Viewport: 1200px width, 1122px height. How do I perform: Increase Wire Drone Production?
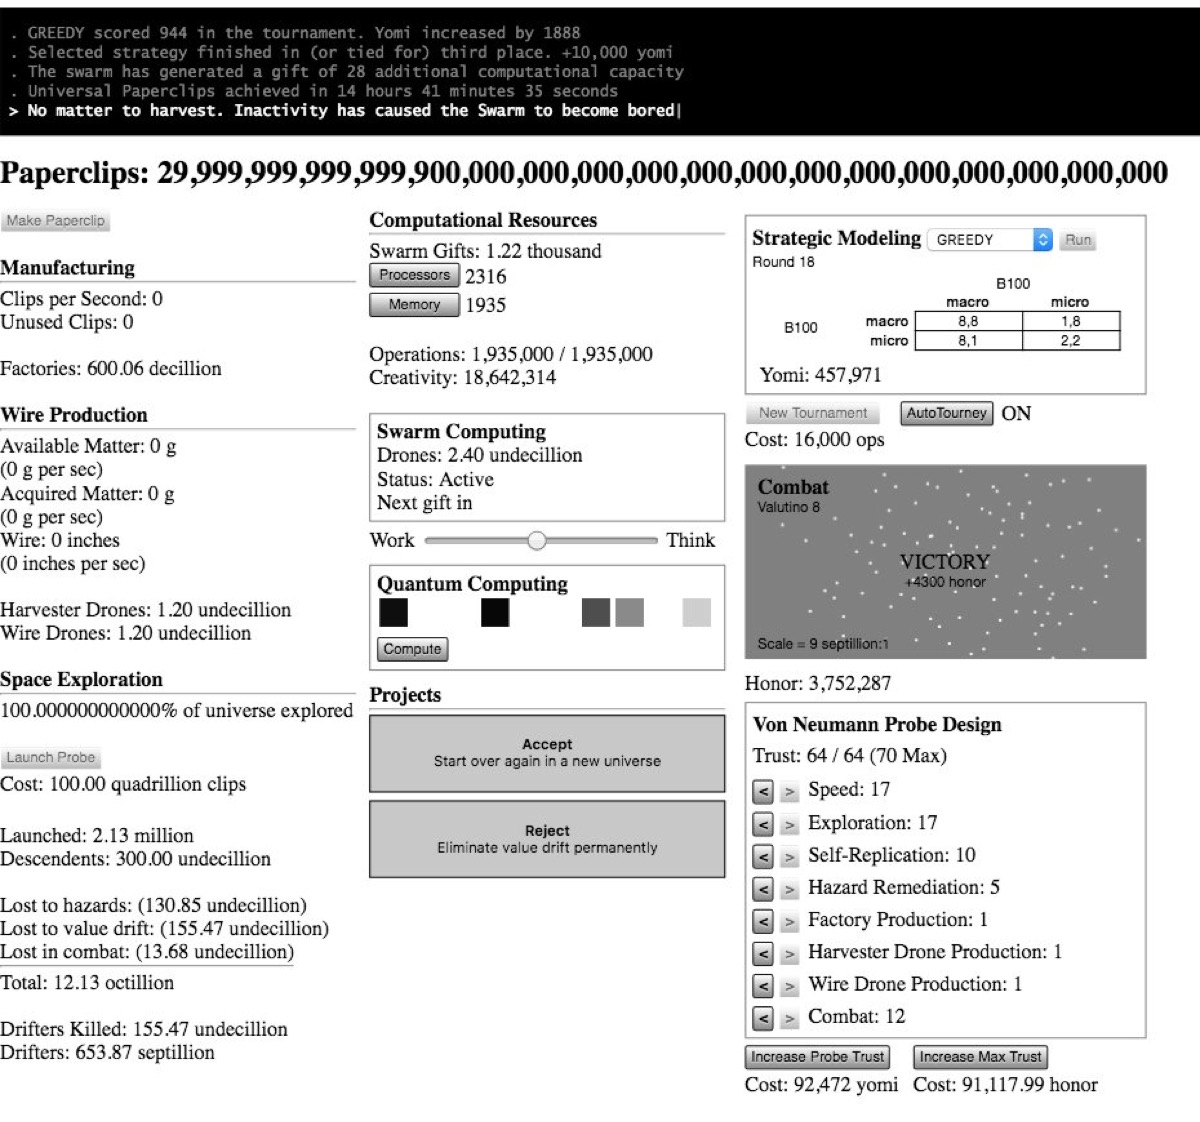(x=789, y=986)
